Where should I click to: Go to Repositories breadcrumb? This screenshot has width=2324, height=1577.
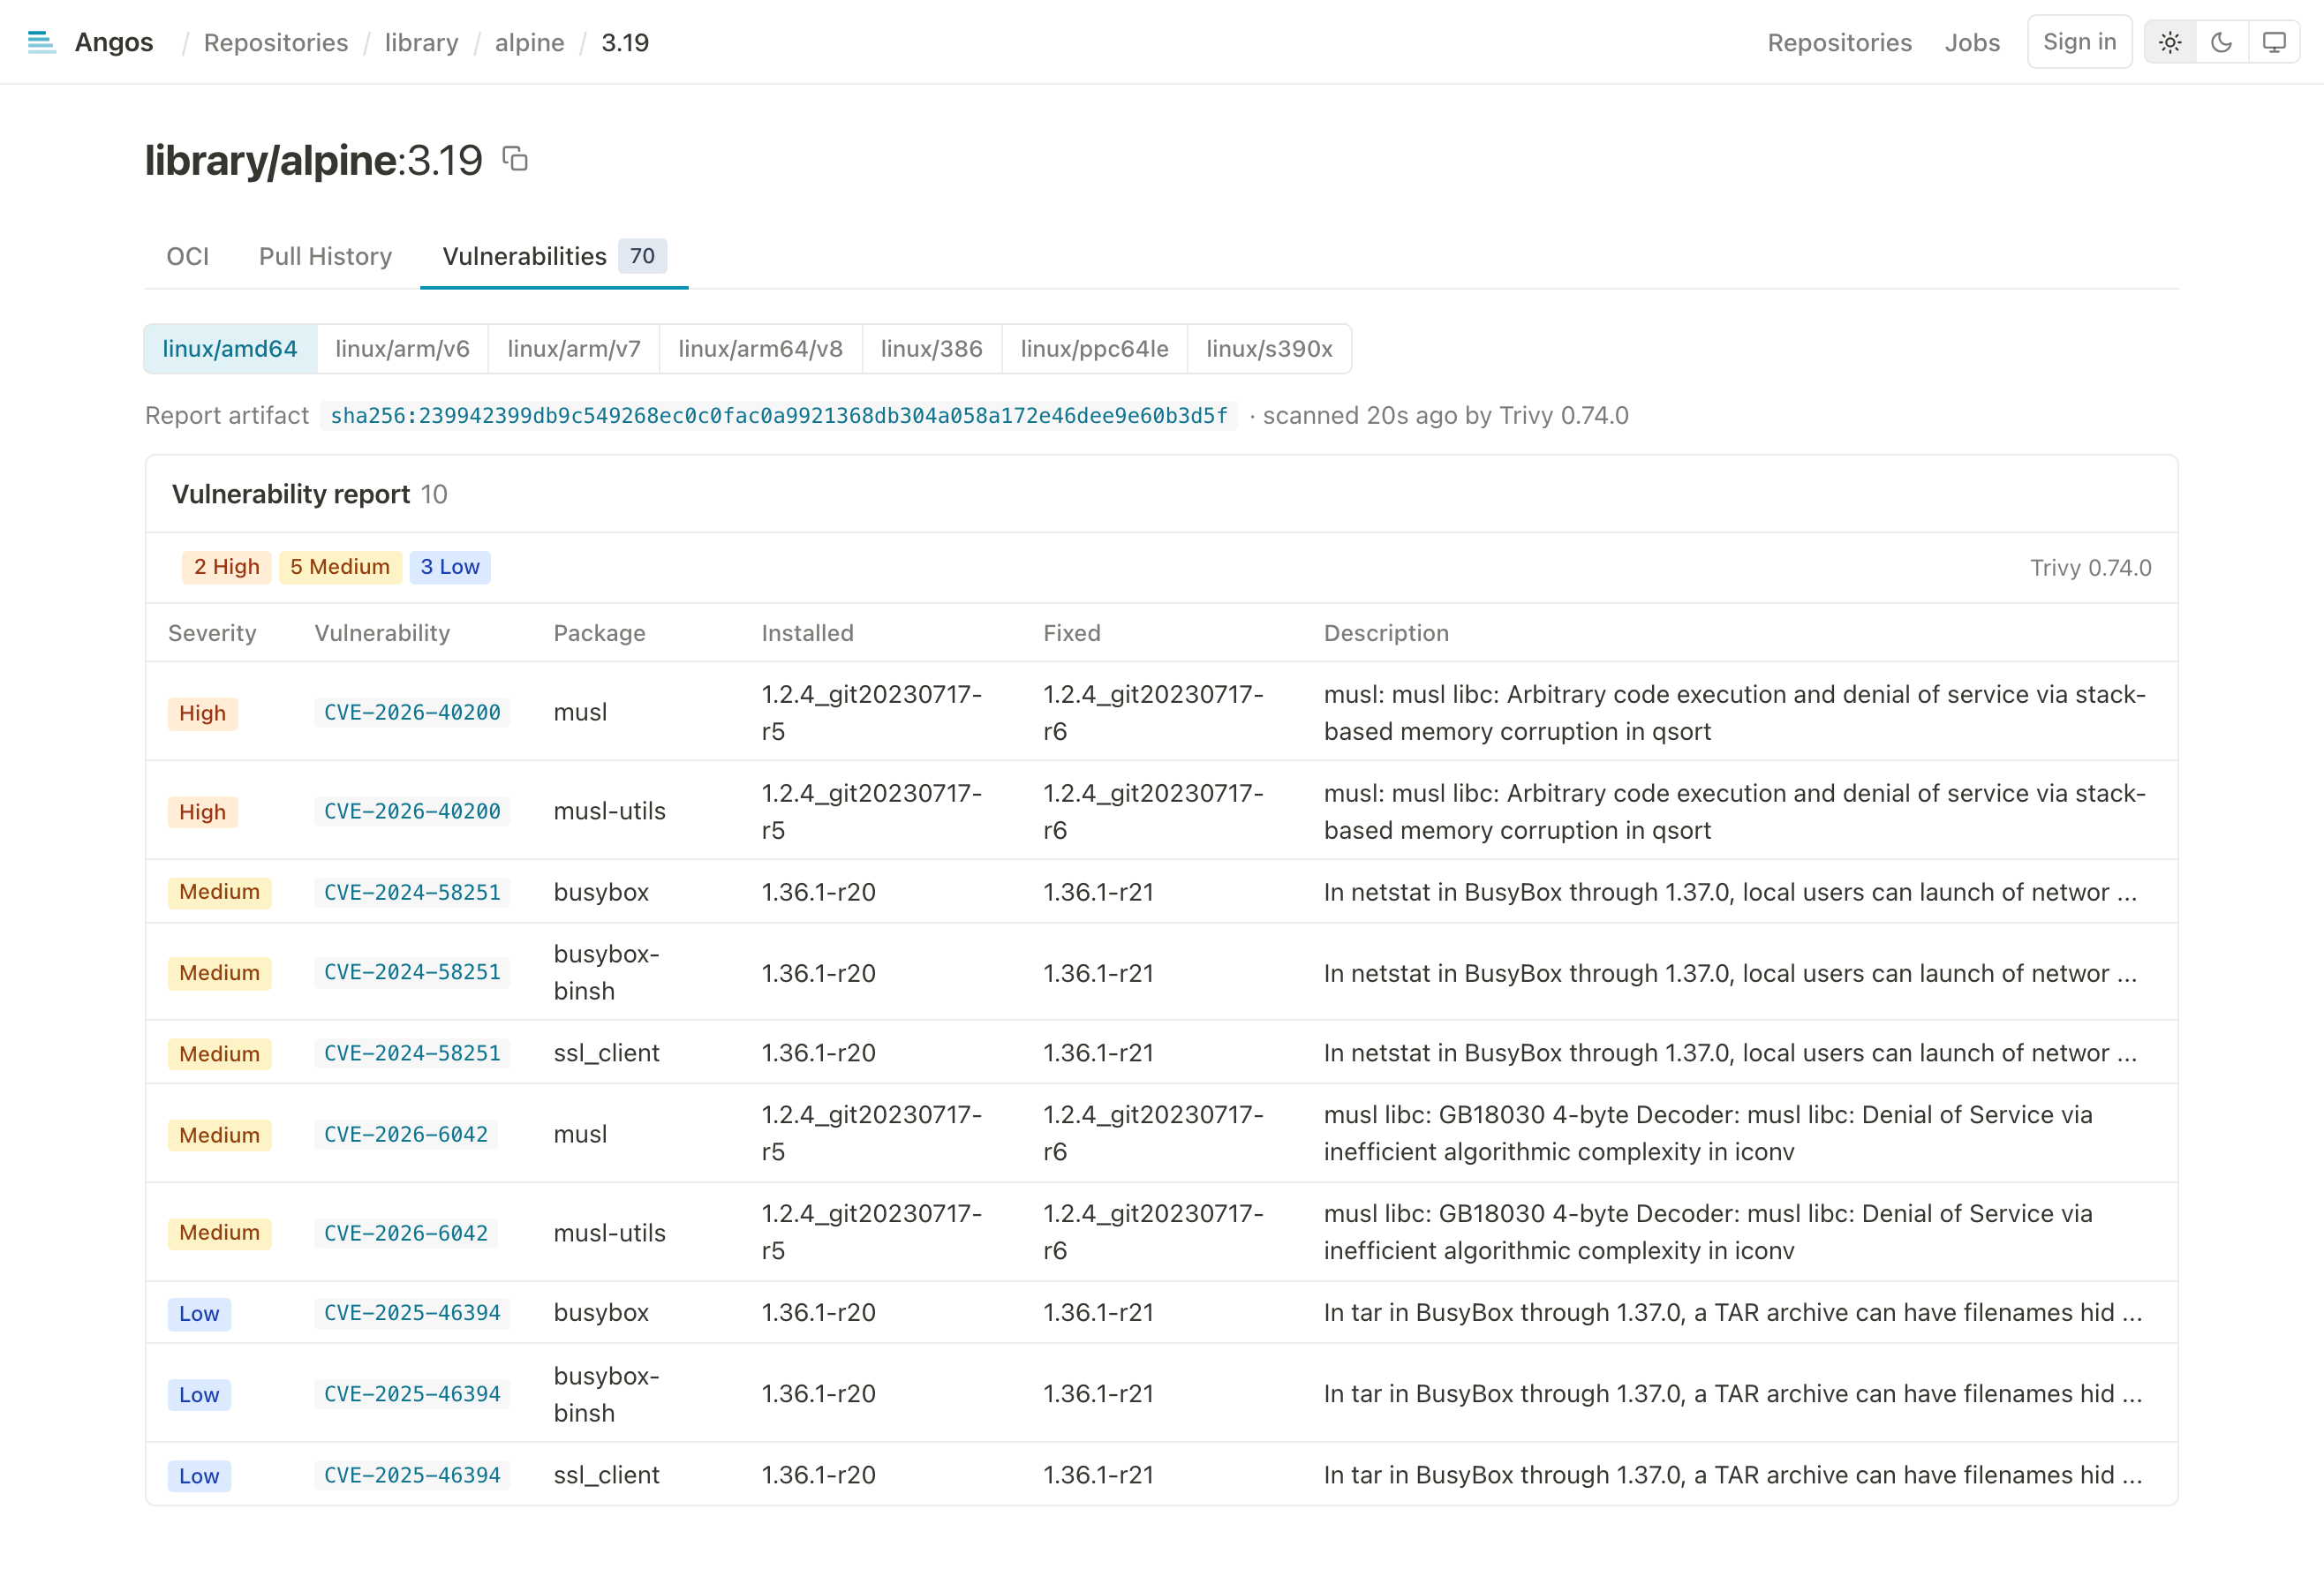coord(276,42)
